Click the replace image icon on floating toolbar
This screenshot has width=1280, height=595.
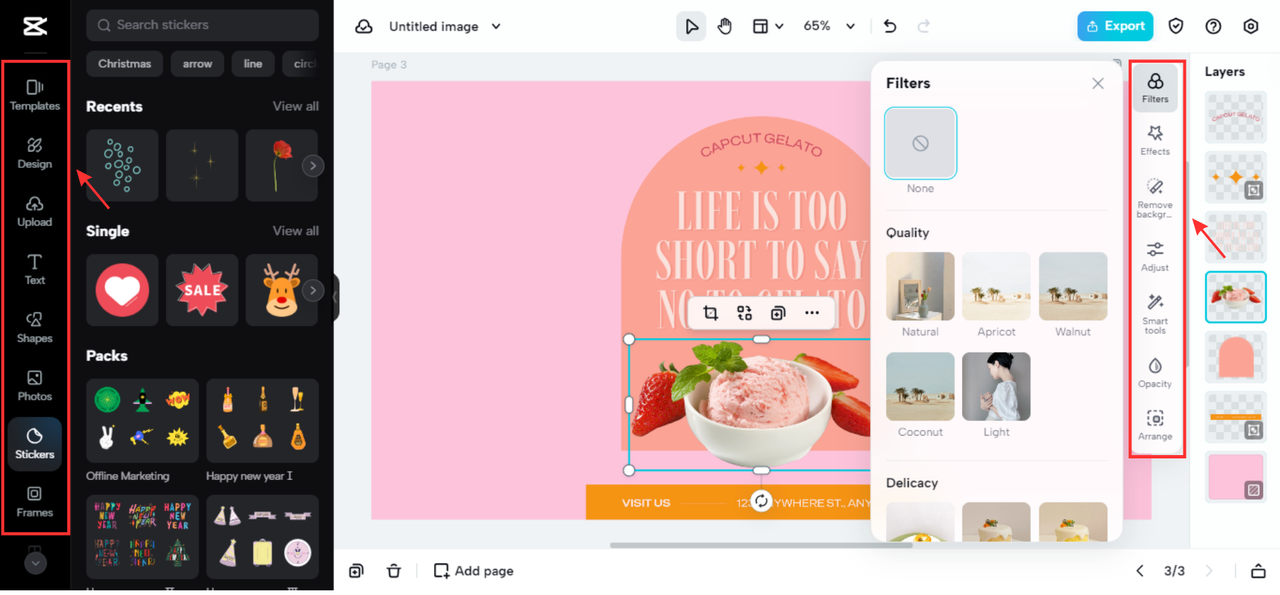pos(744,313)
